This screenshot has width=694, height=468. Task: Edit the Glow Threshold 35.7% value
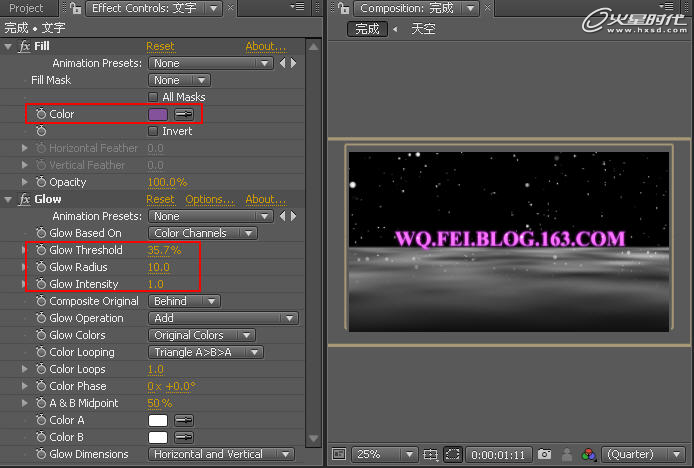click(x=164, y=250)
